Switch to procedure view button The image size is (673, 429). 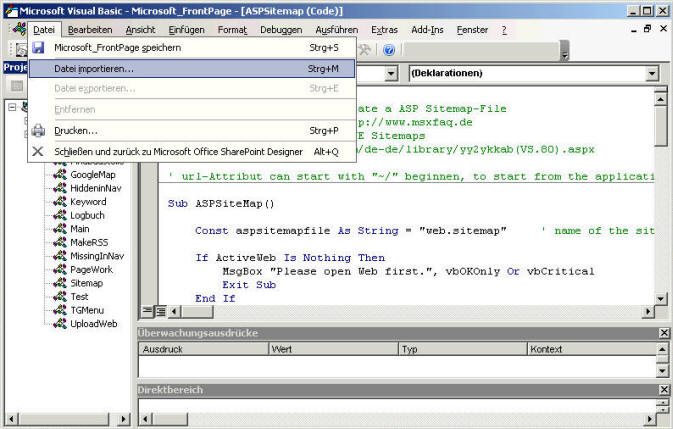[x=147, y=311]
